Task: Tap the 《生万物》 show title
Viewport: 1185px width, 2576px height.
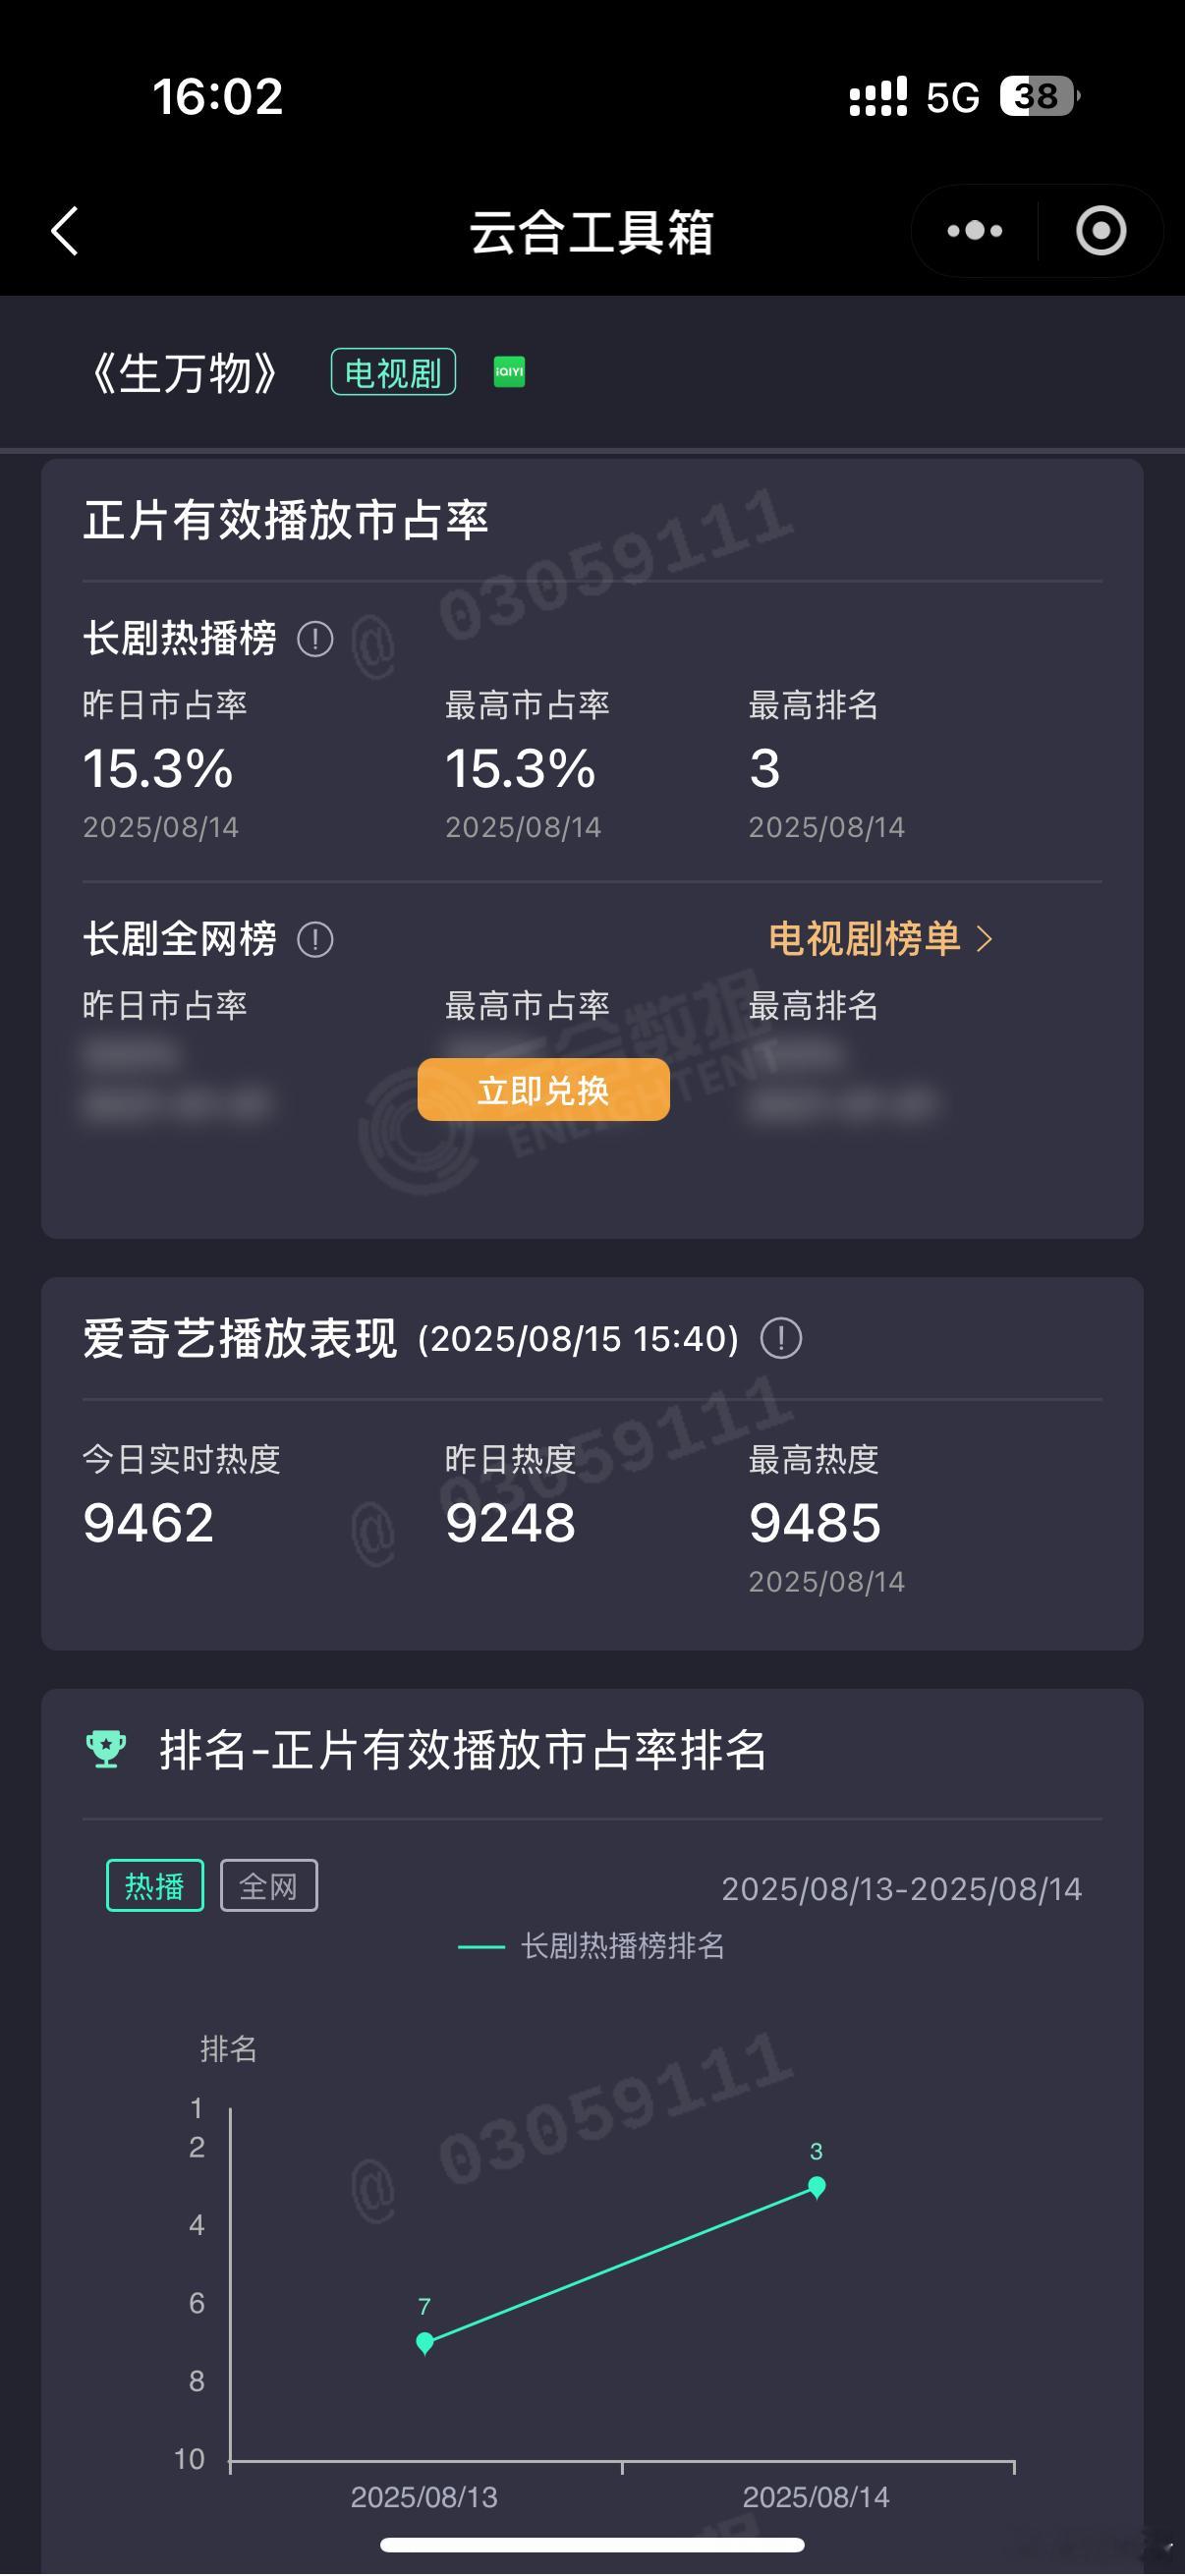Action: pos(184,373)
